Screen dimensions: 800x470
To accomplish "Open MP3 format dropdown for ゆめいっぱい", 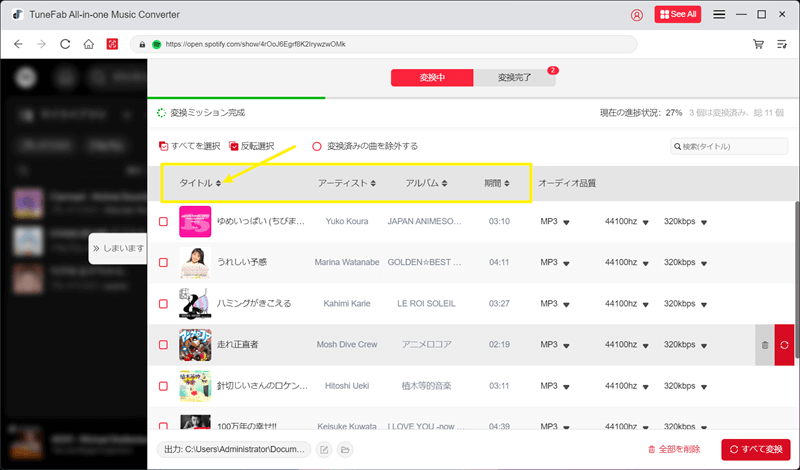I will pyautogui.click(x=566, y=222).
